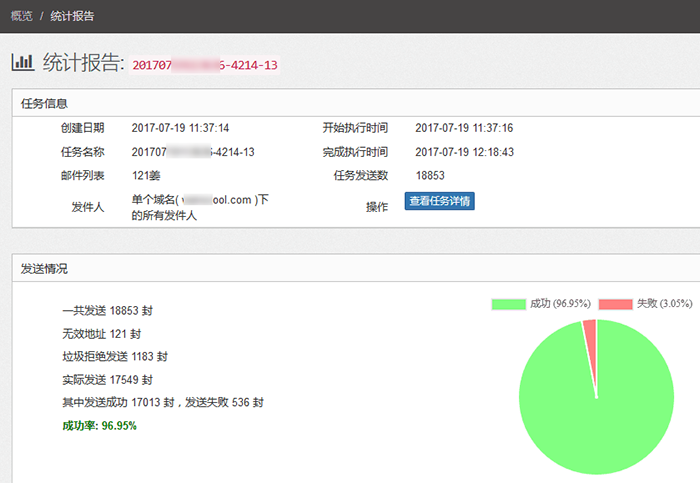This screenshot has width=700, height=483.
Task: Open the 概览 breadcrumb link
Action: click(20, 16)
